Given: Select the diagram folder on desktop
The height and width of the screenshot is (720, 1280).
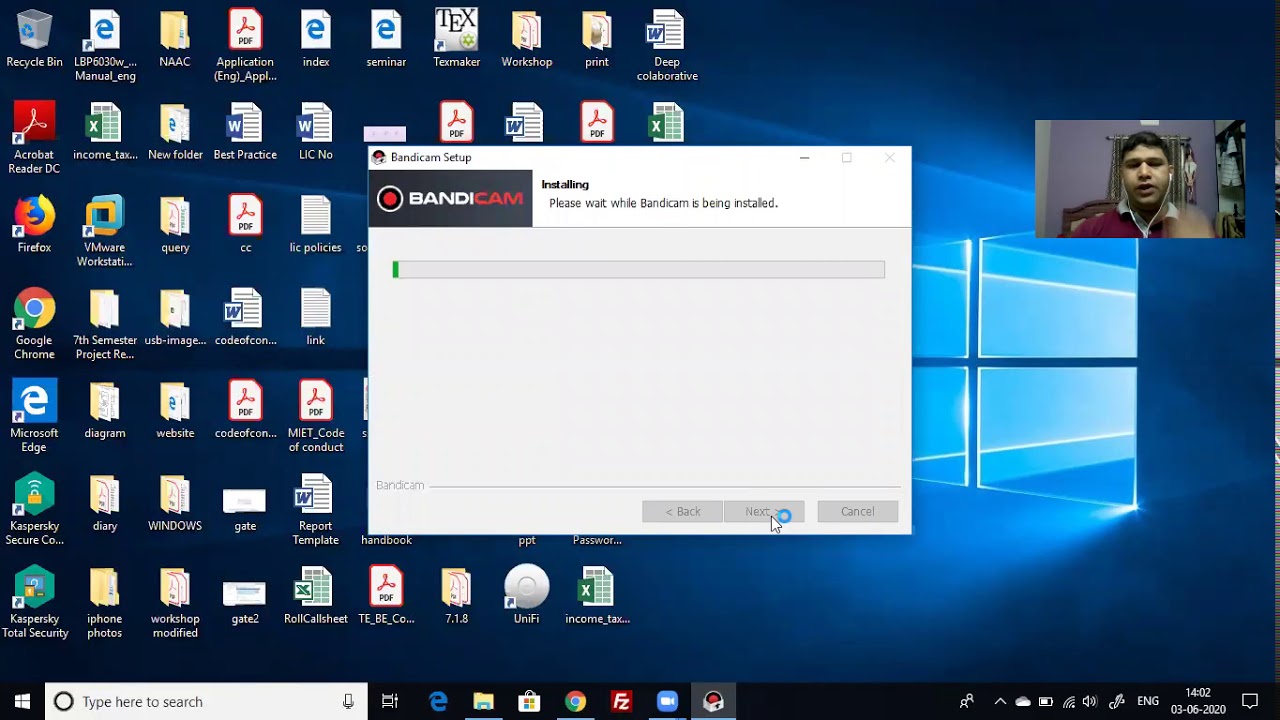Looking at the screenshot, I should click(x=105, y=411).
